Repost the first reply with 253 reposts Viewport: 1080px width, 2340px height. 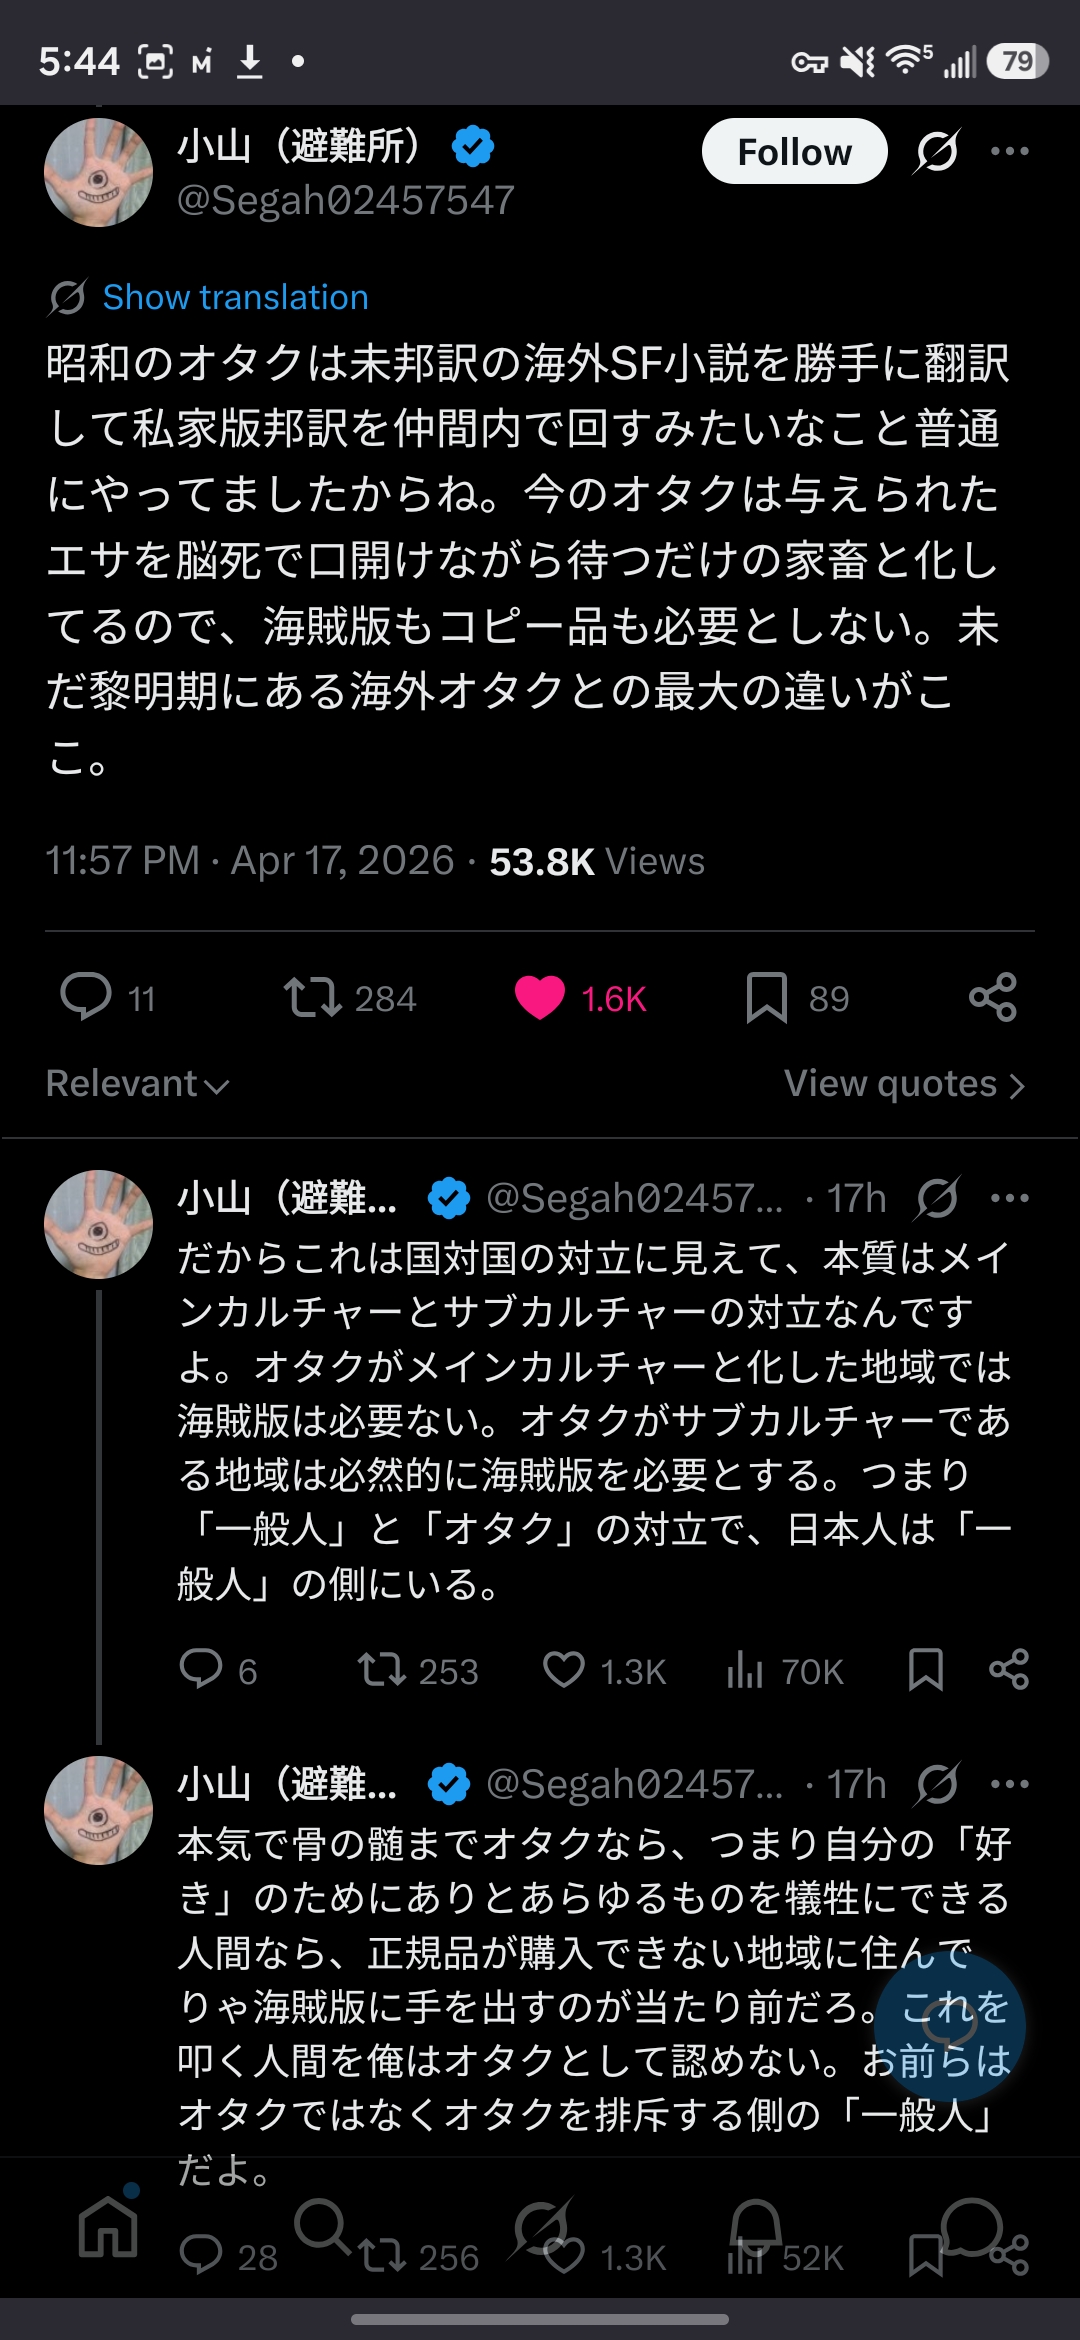tap(381, 1670)
